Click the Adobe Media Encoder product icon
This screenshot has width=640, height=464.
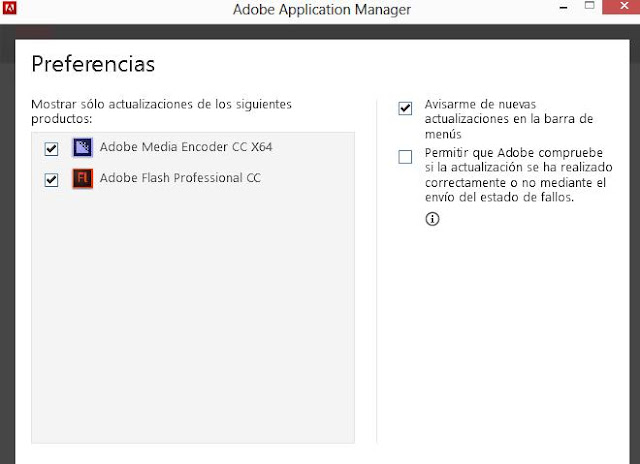[82, 148]
